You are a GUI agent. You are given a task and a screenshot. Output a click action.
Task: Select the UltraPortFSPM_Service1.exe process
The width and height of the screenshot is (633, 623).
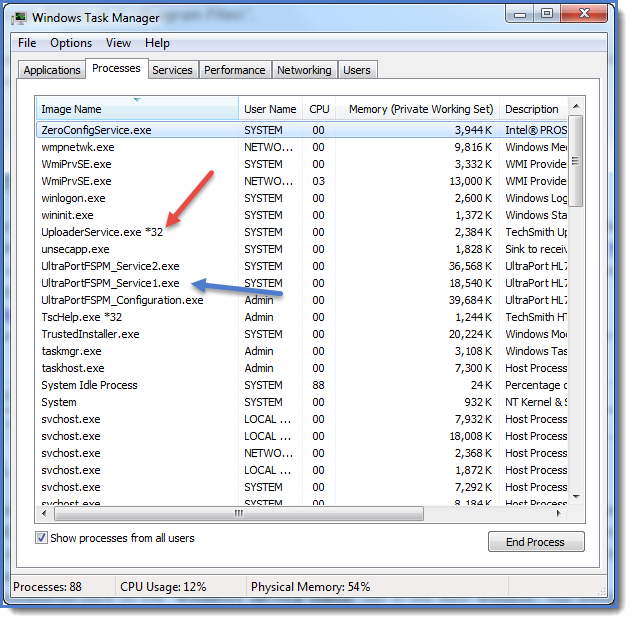[110, 283]
